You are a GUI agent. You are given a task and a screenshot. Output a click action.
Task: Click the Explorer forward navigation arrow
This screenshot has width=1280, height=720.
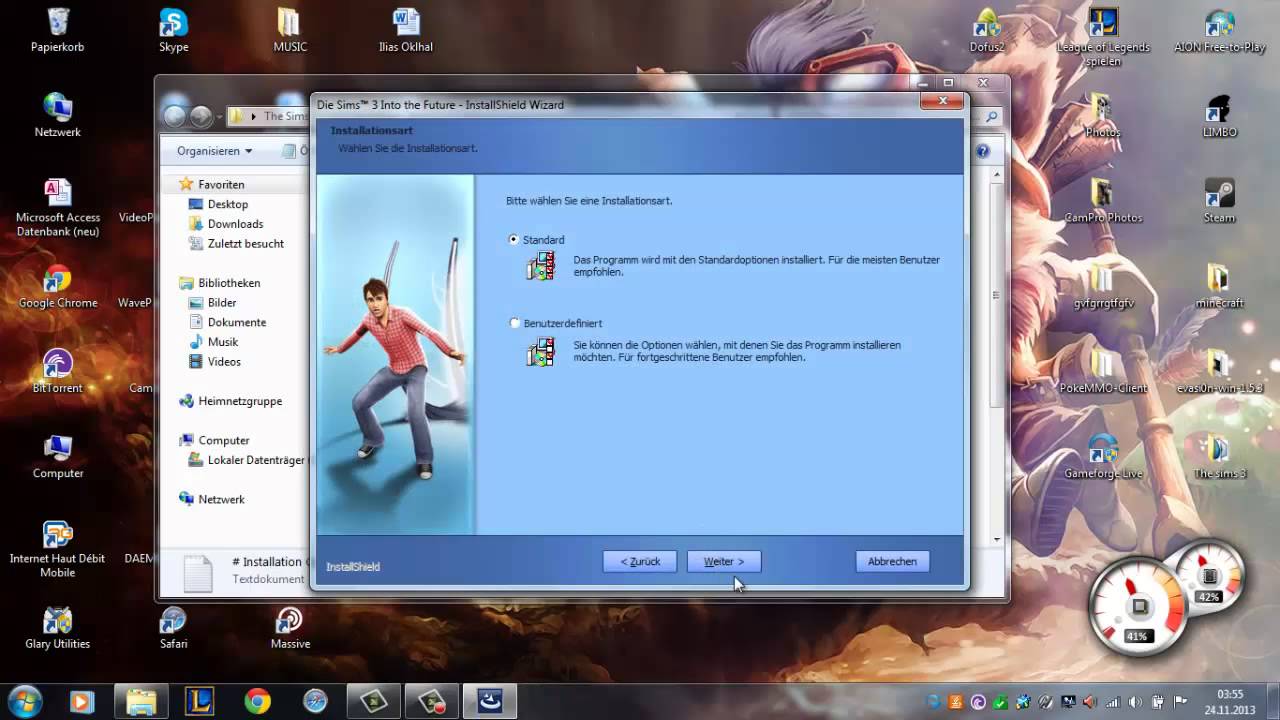201,116
